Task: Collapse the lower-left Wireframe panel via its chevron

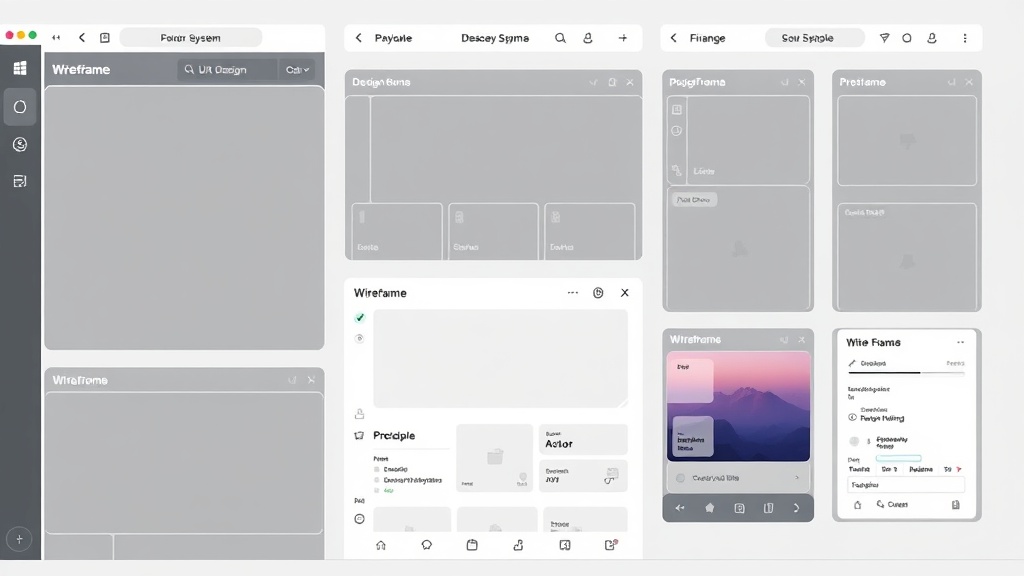Action: [x=292, y=380]
